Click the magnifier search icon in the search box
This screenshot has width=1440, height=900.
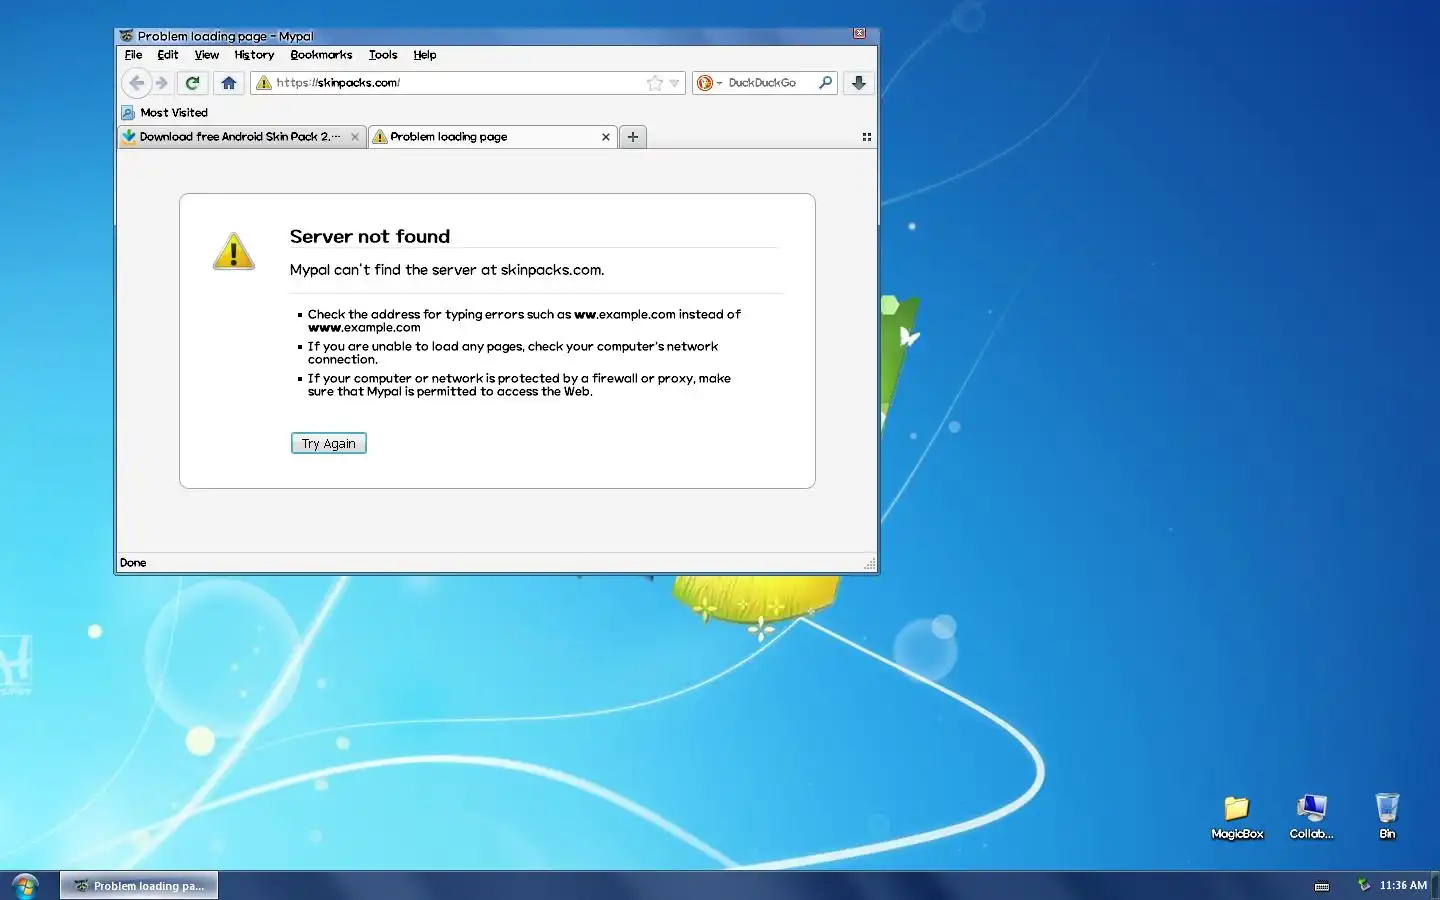click(825, 83)
